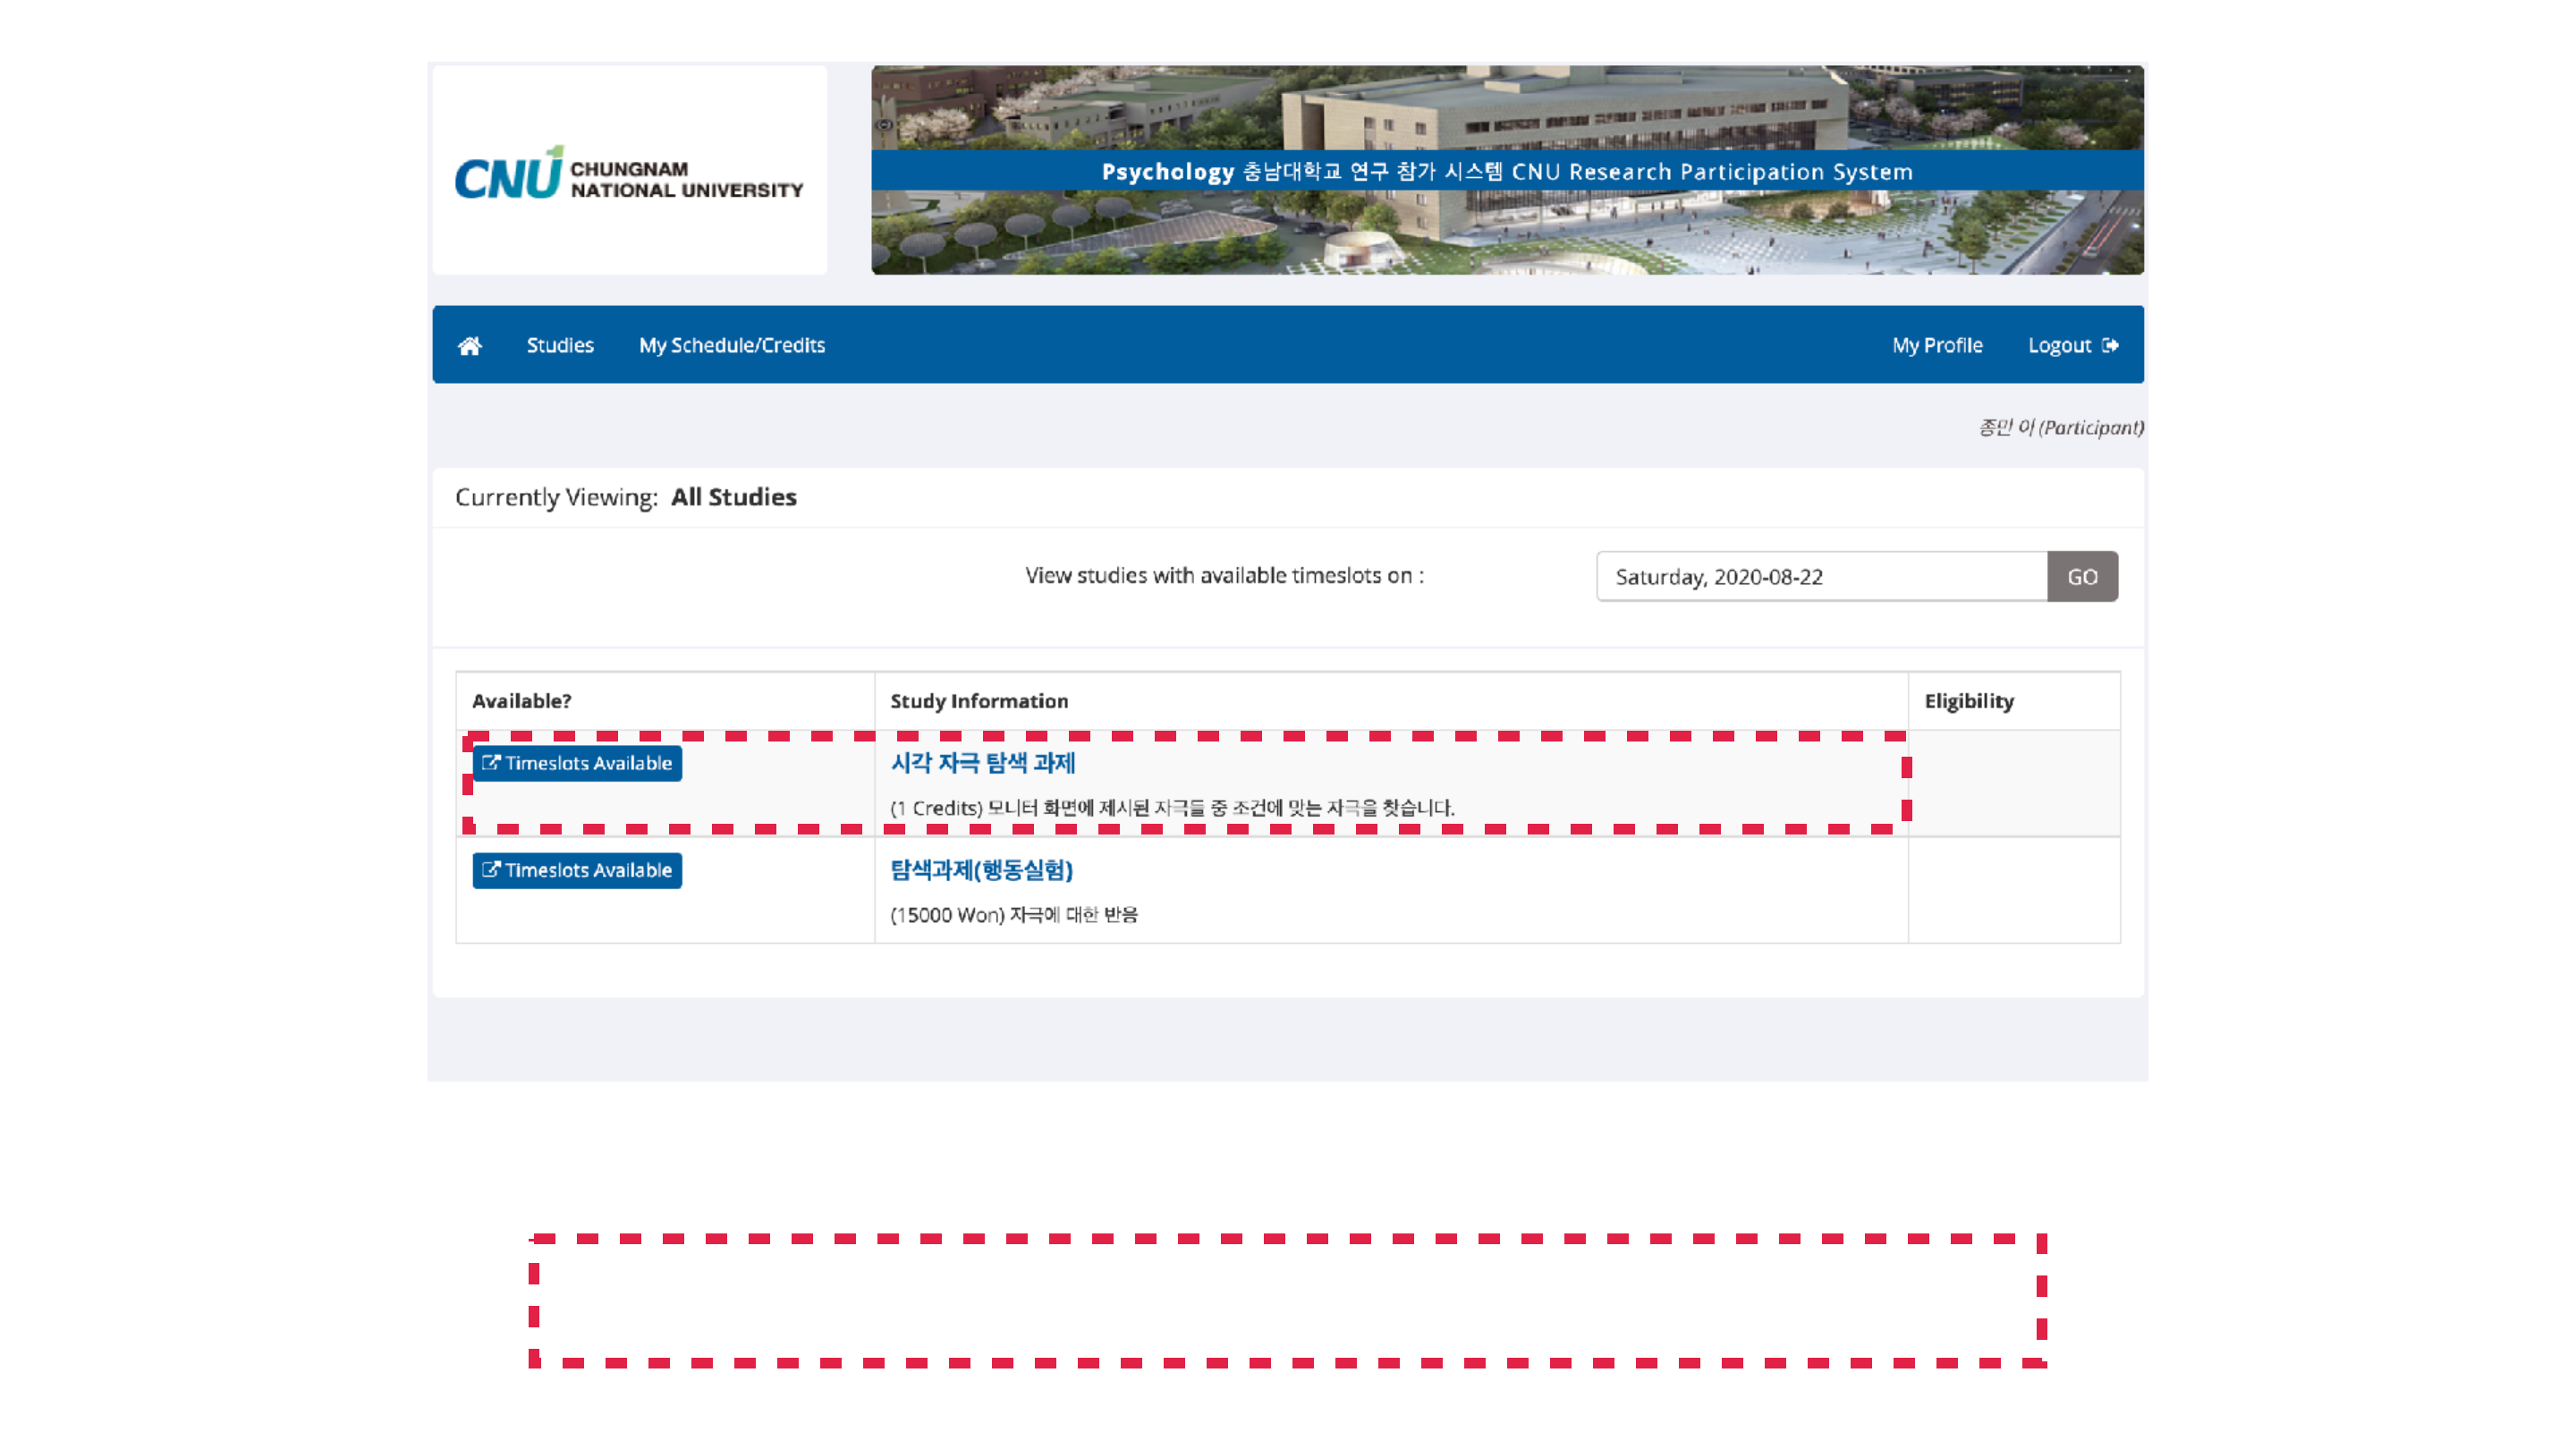
Task: Go to My Profile
Action: (x=1936, y=345)
